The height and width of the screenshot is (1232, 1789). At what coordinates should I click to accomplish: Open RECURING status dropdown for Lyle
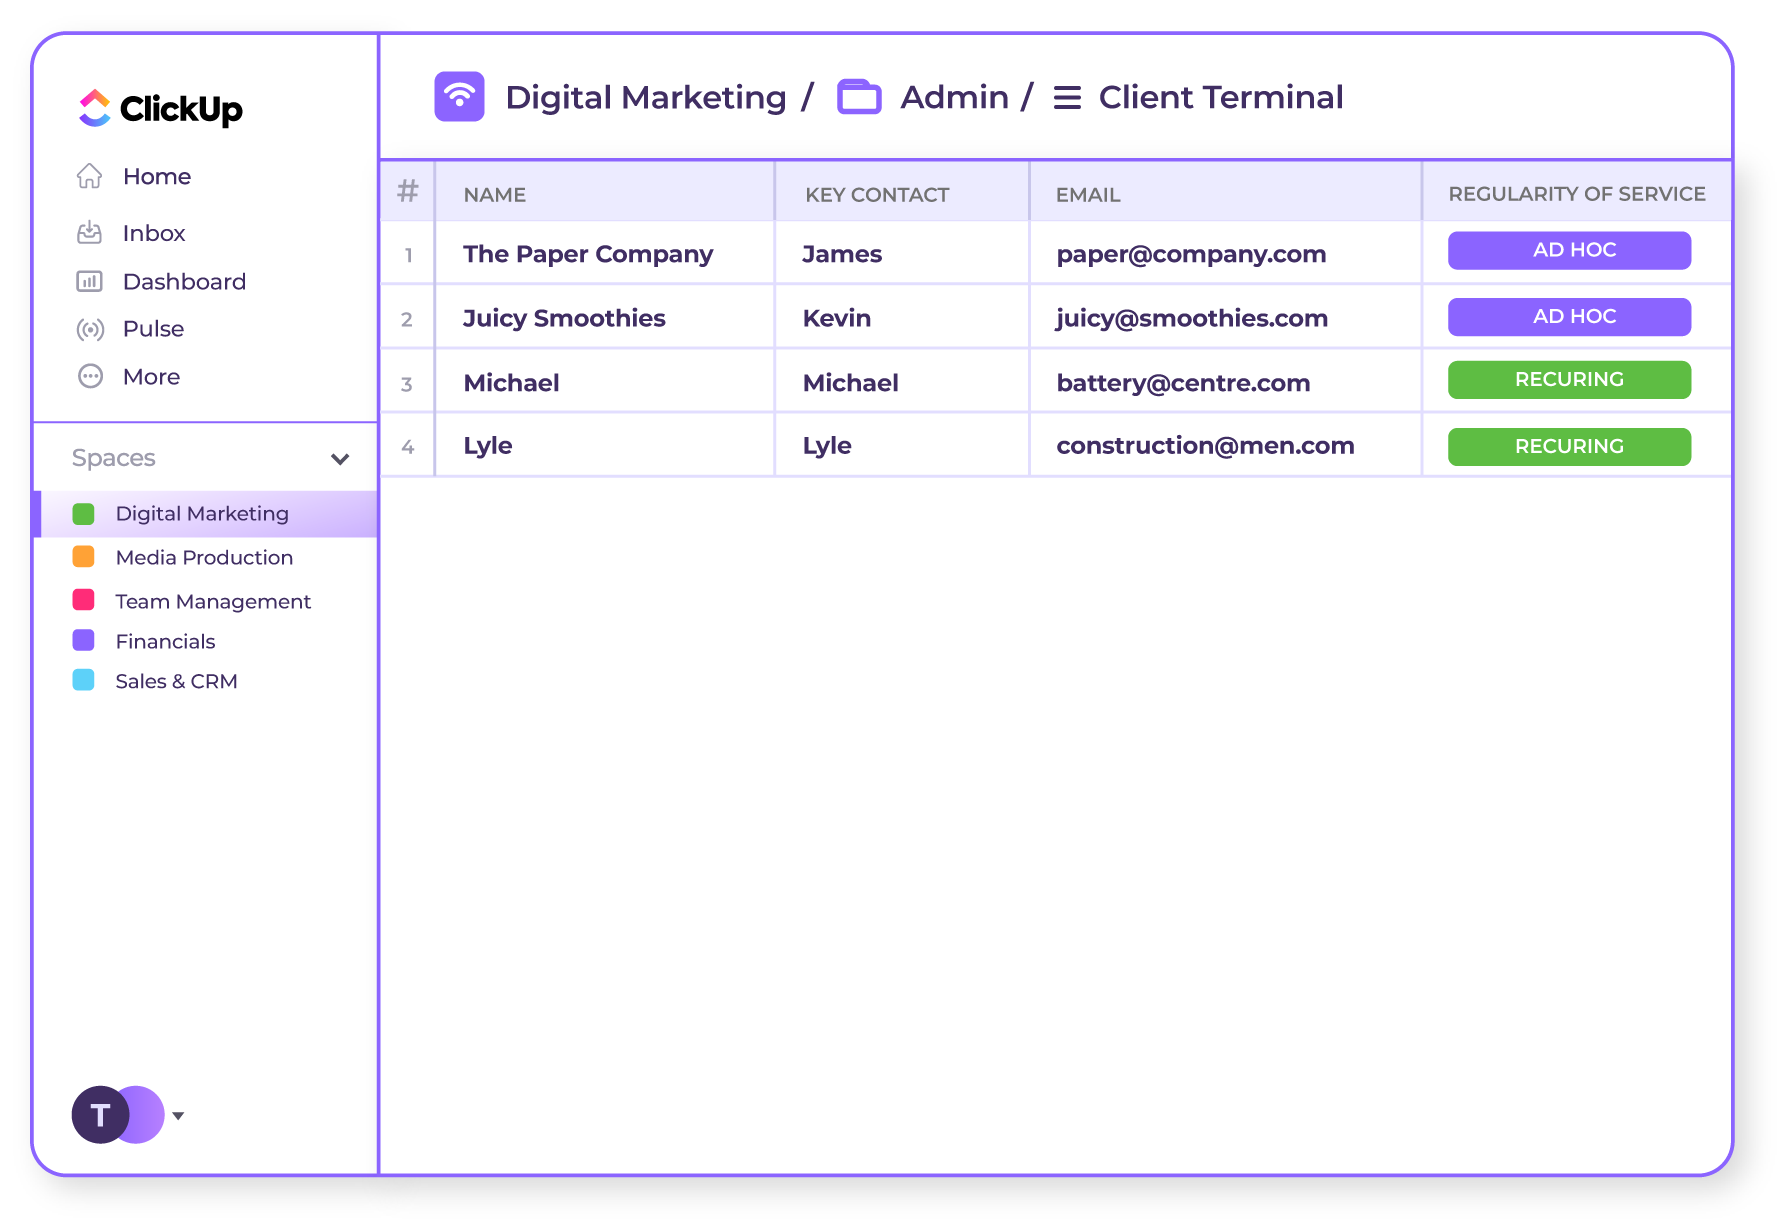click(1569, 447)
